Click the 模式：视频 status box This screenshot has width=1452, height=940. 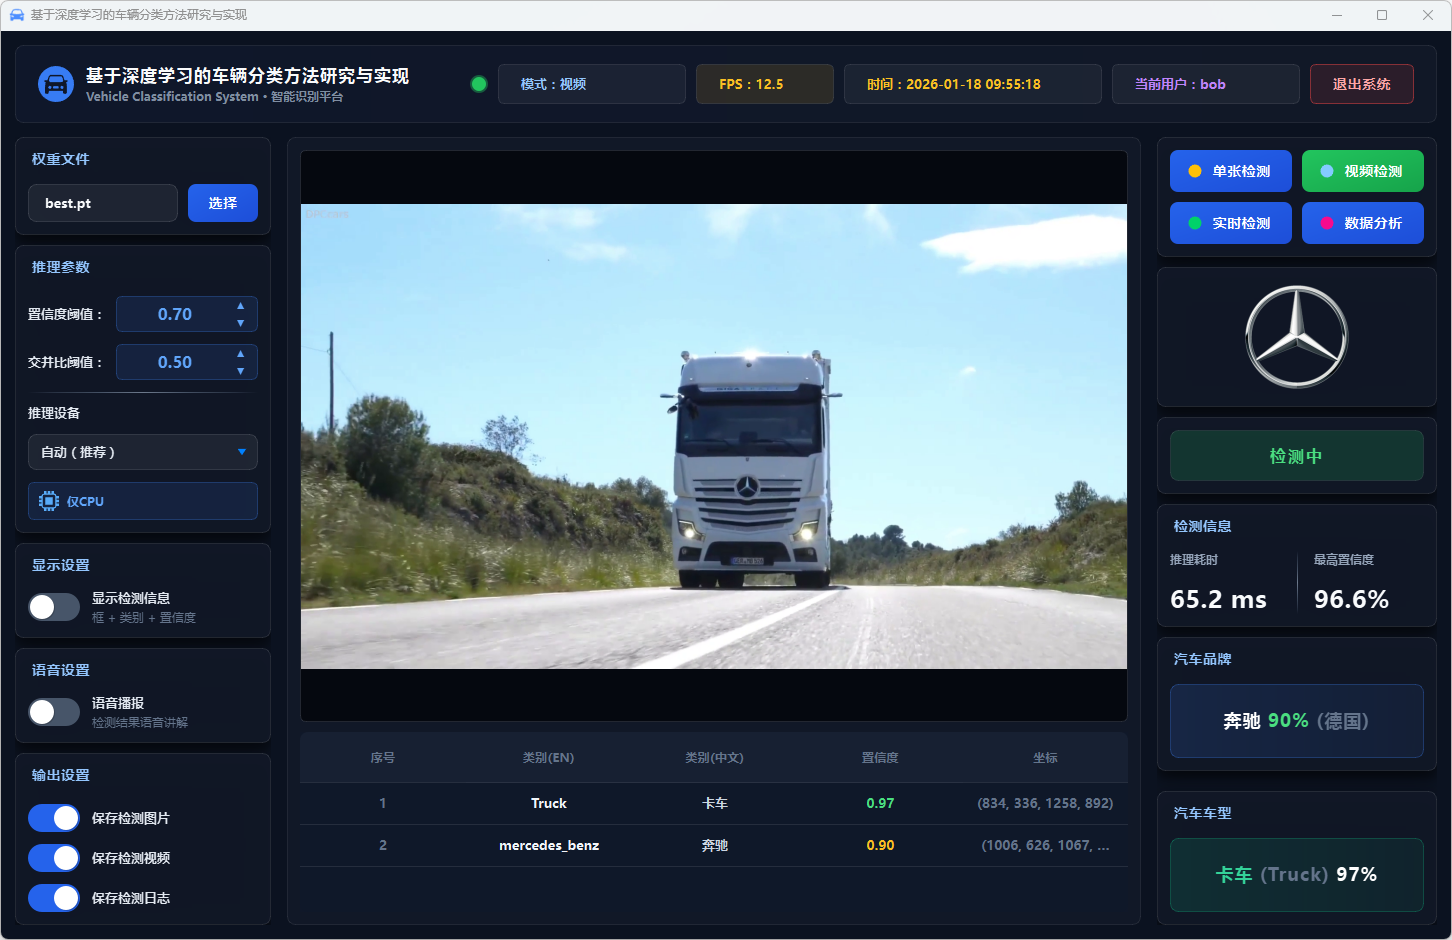click(x=592, y=84)
